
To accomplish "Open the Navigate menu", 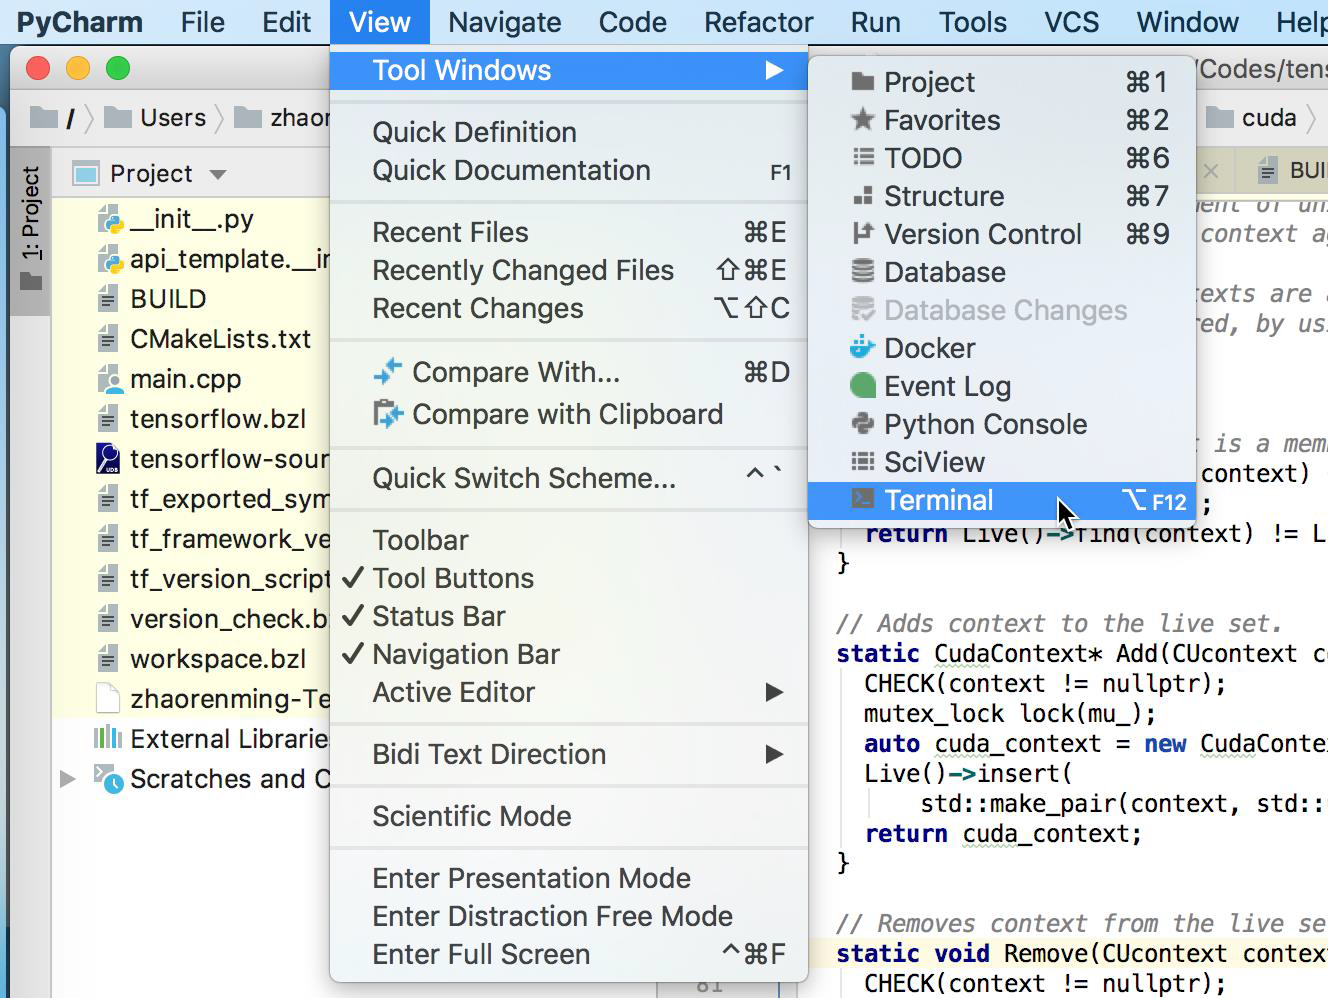I will (x=504, y=22).
